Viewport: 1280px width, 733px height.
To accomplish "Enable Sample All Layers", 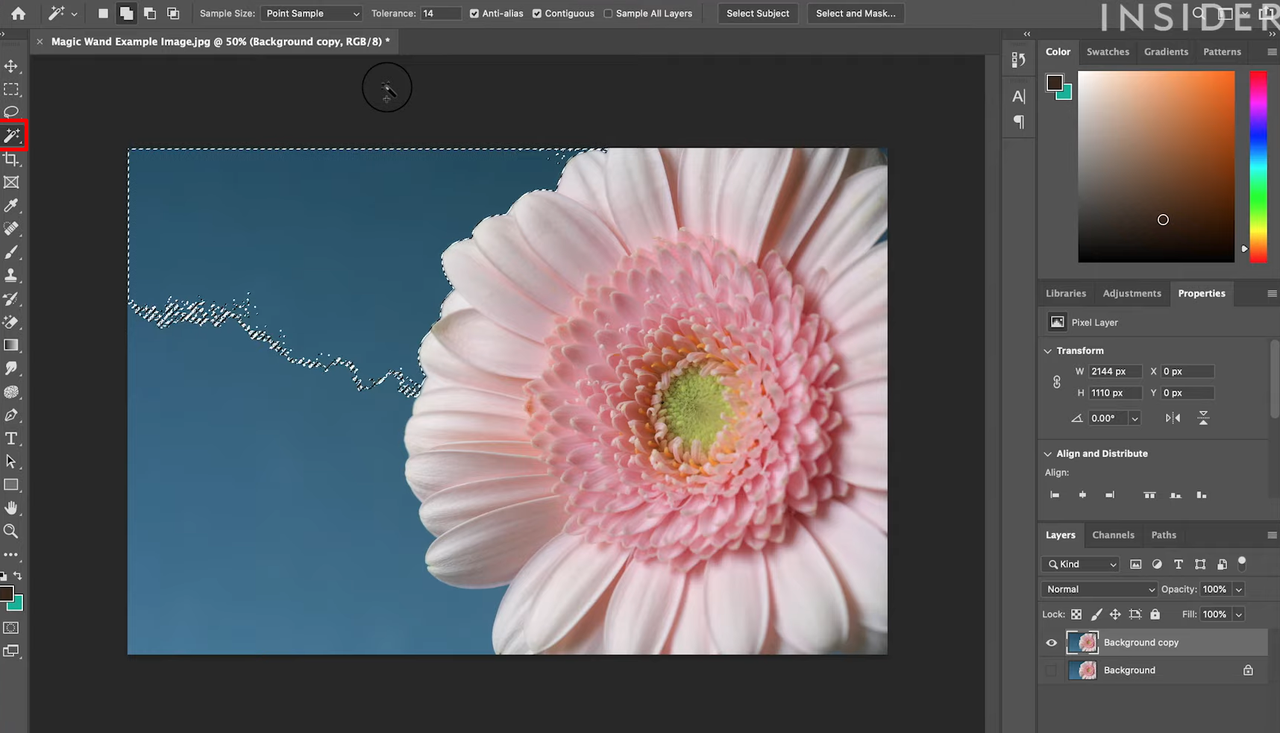I will click(607, 14).
